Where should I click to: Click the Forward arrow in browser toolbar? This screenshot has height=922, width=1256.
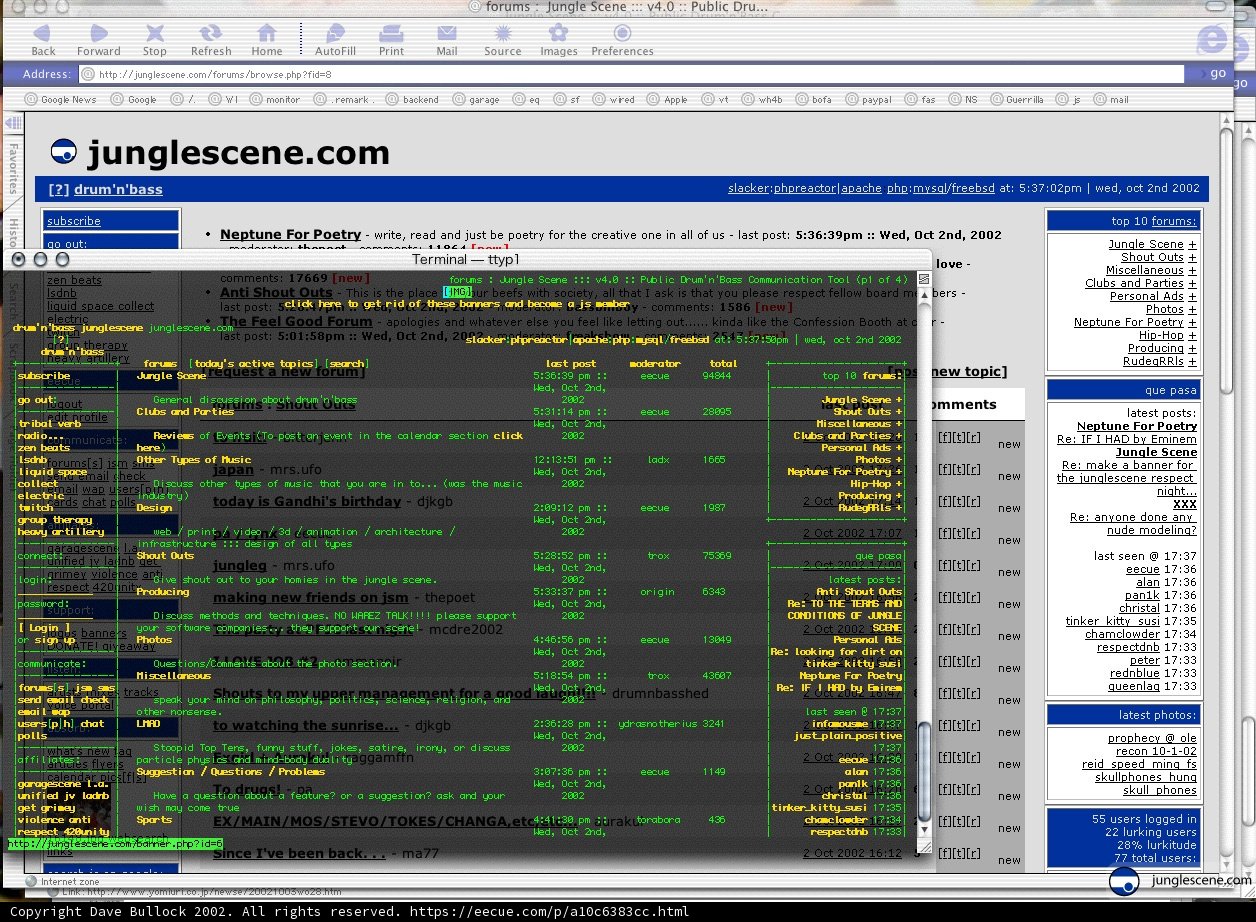98,38
